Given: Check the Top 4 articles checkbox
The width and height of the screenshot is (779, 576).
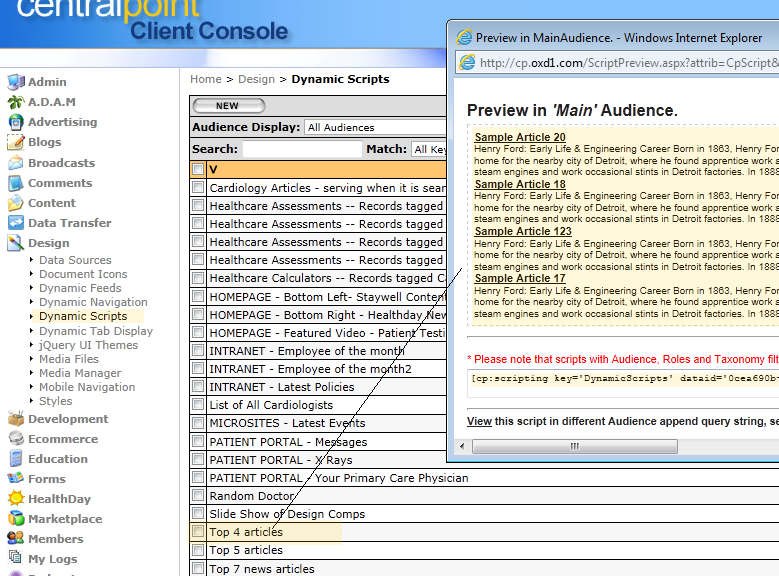Looking at the screenshot, I should (x=198, y=532).
